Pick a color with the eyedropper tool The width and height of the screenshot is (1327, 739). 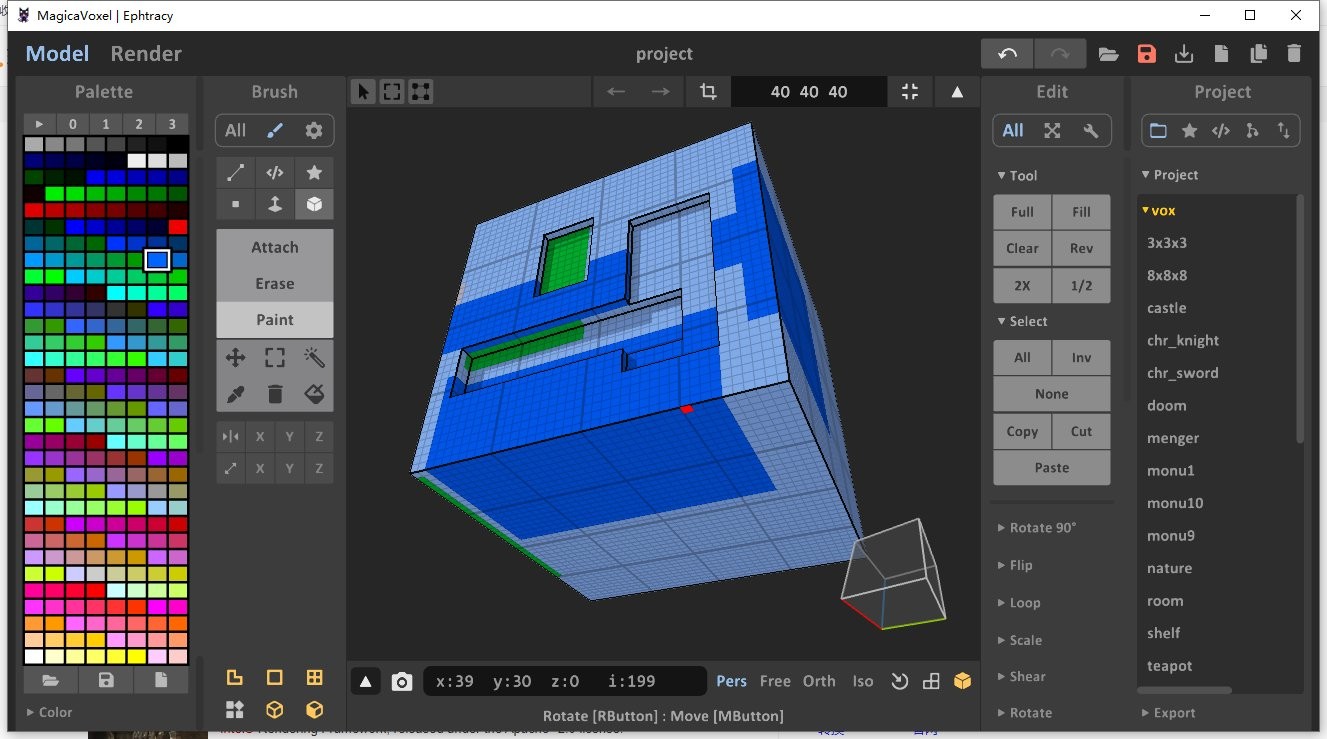(235, 394)
